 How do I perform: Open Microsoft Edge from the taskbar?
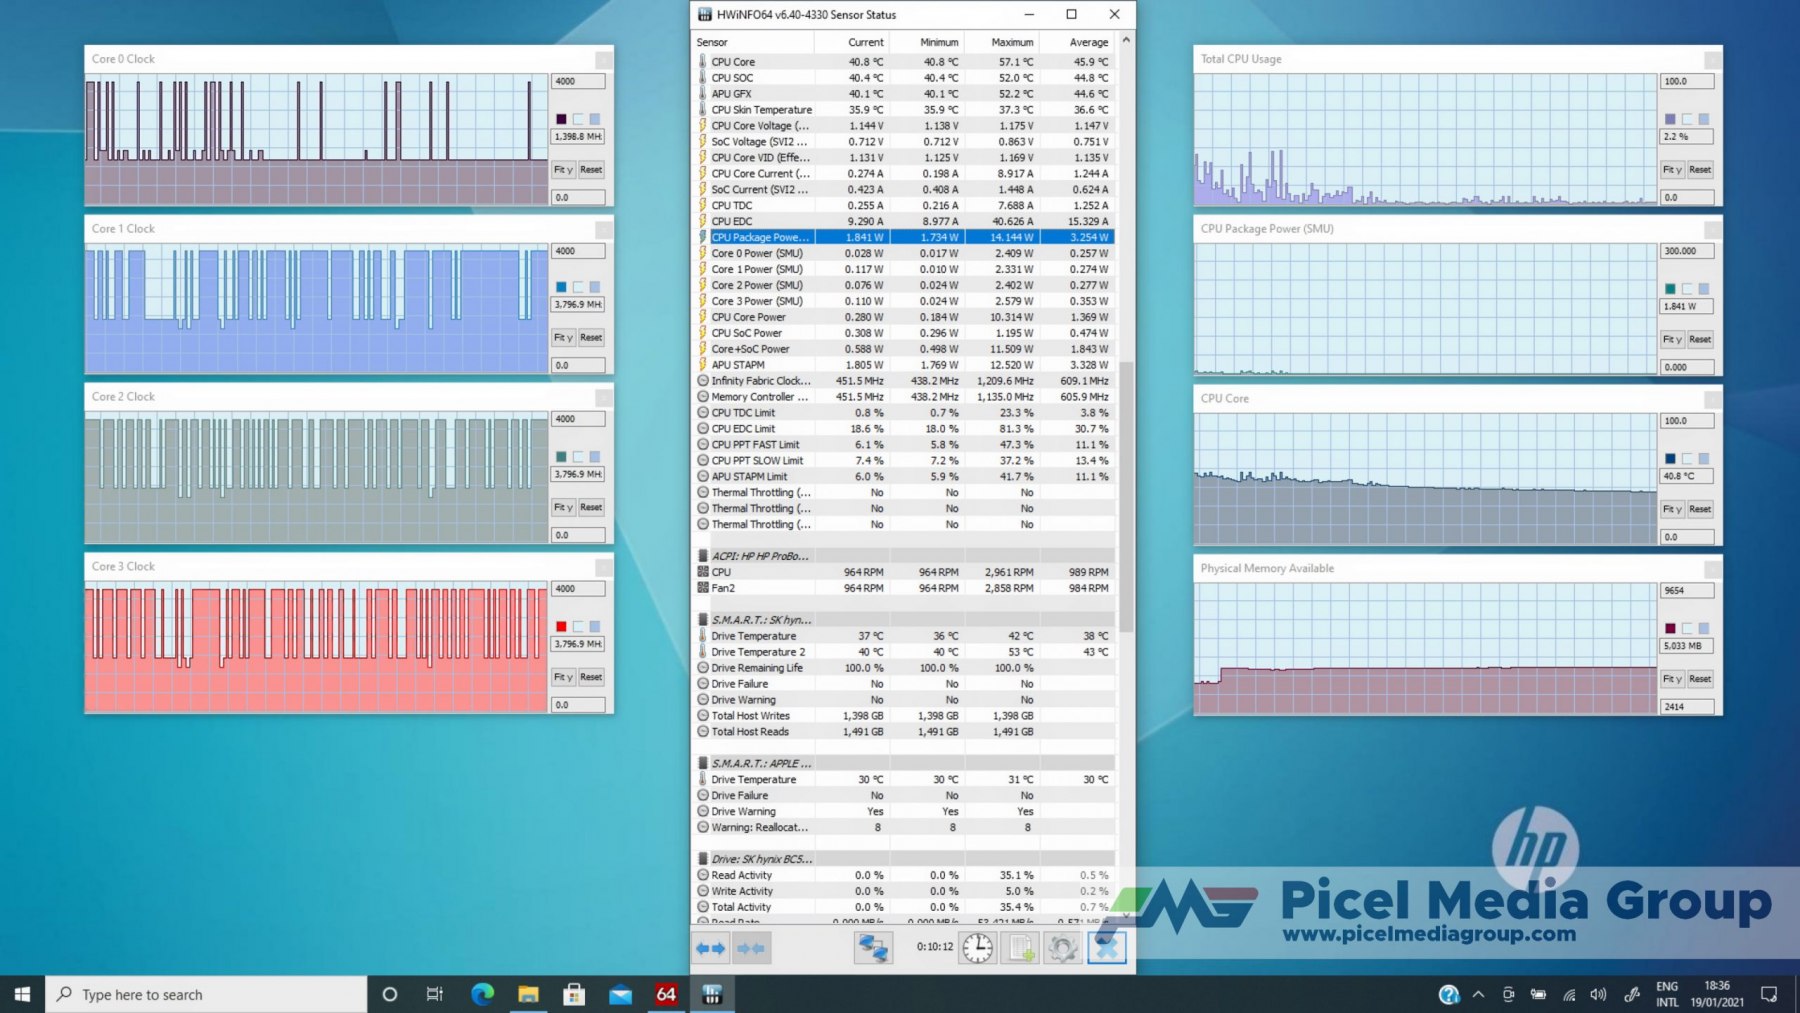click(482, 994)
